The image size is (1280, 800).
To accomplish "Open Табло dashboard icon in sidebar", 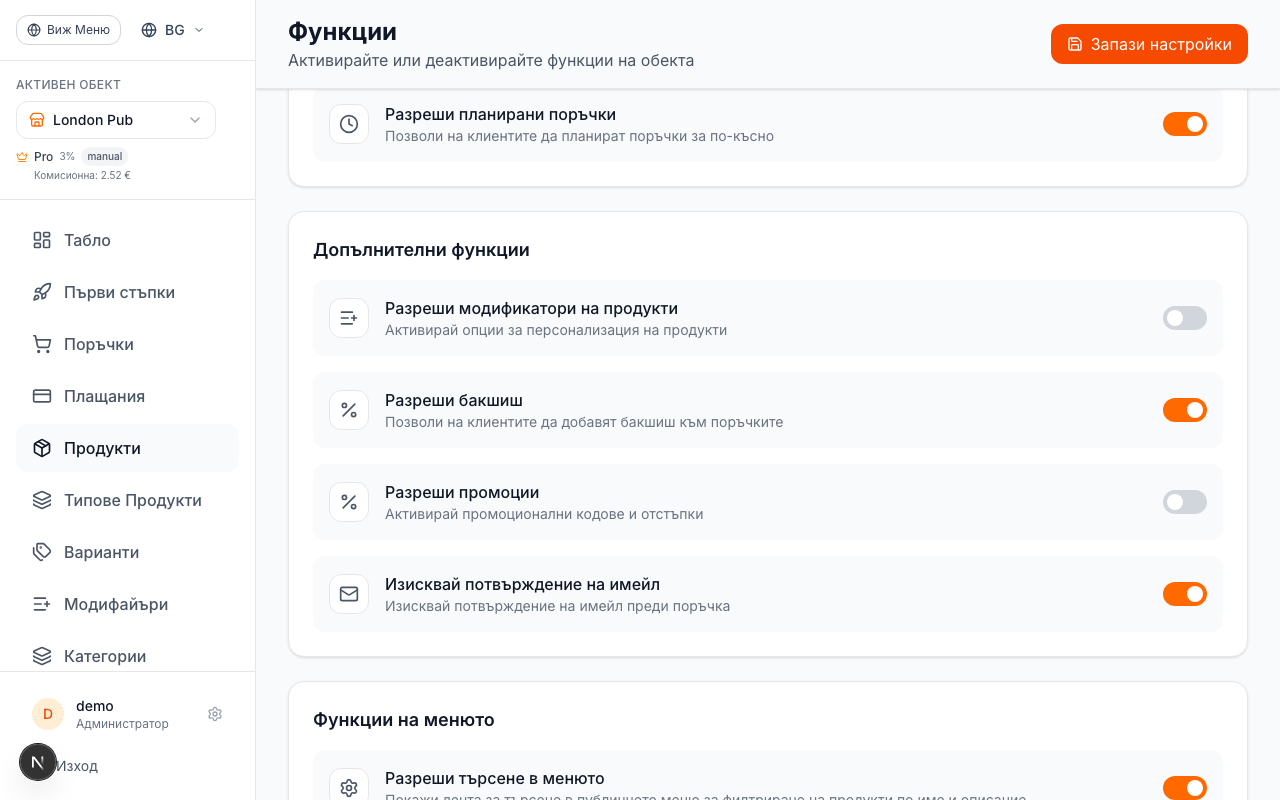I will point(41,240).
